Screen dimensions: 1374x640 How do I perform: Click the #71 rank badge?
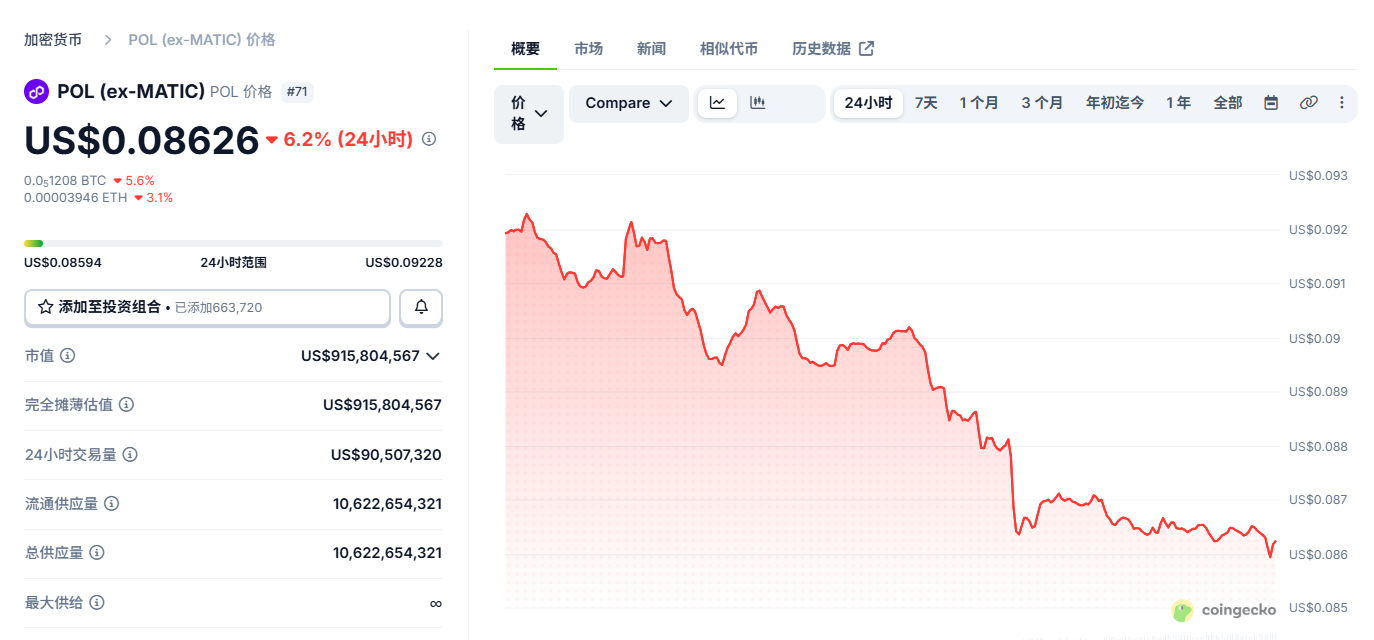[297, 92]
